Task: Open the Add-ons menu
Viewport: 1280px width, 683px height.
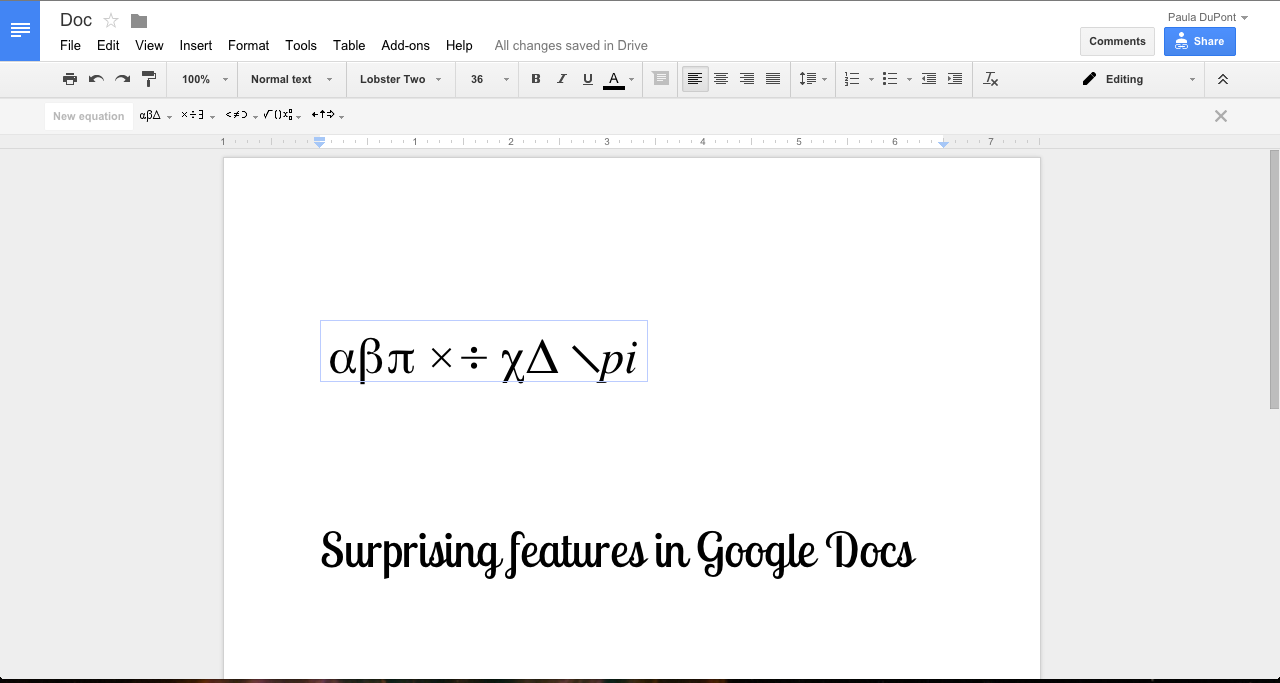Action: [x=405, y=45]
